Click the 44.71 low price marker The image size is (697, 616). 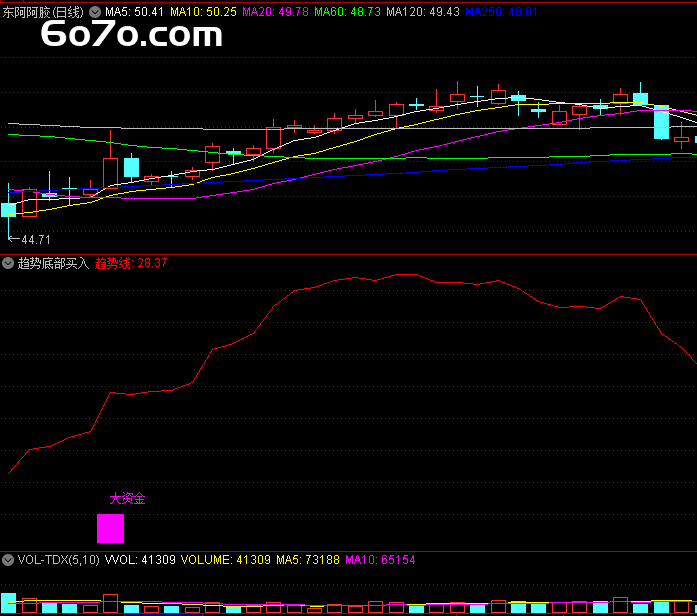[29, 240]
